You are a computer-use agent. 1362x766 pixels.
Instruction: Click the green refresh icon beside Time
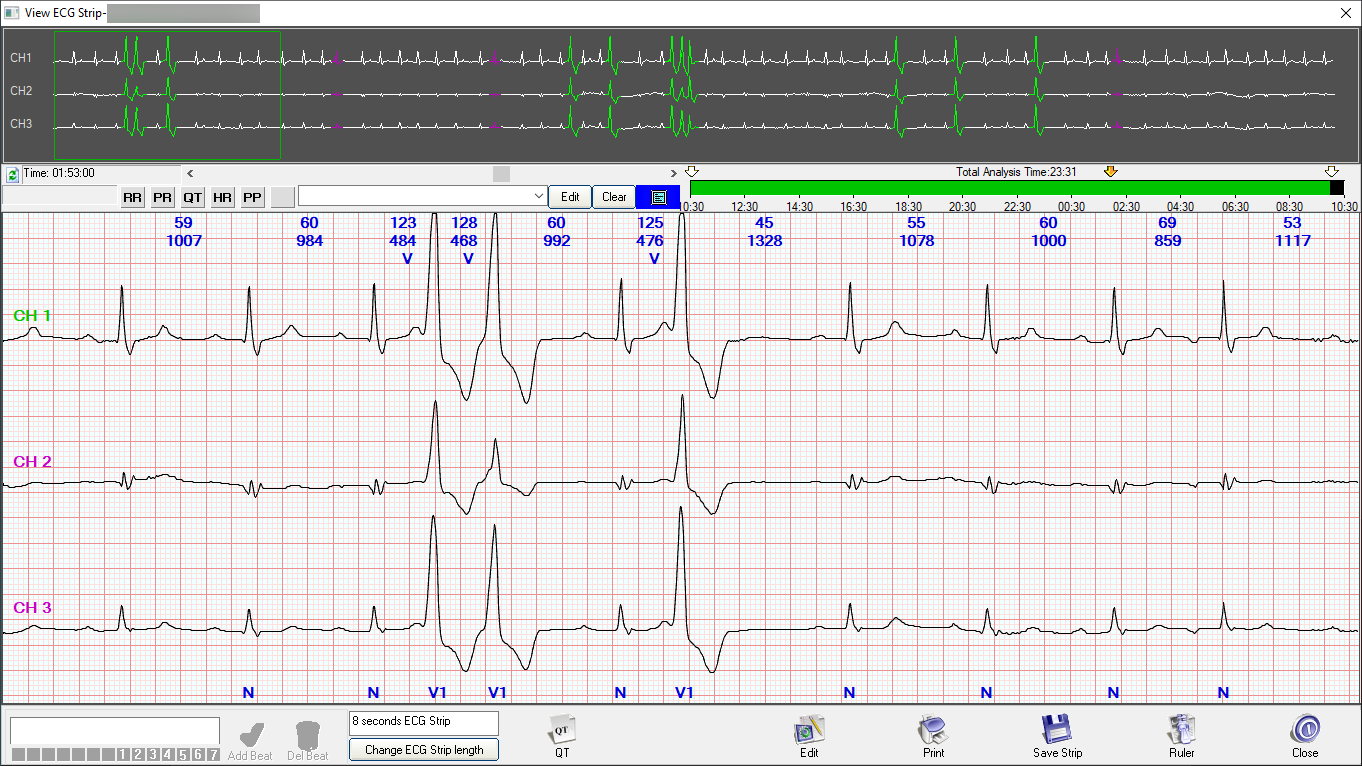pos(12,174)
